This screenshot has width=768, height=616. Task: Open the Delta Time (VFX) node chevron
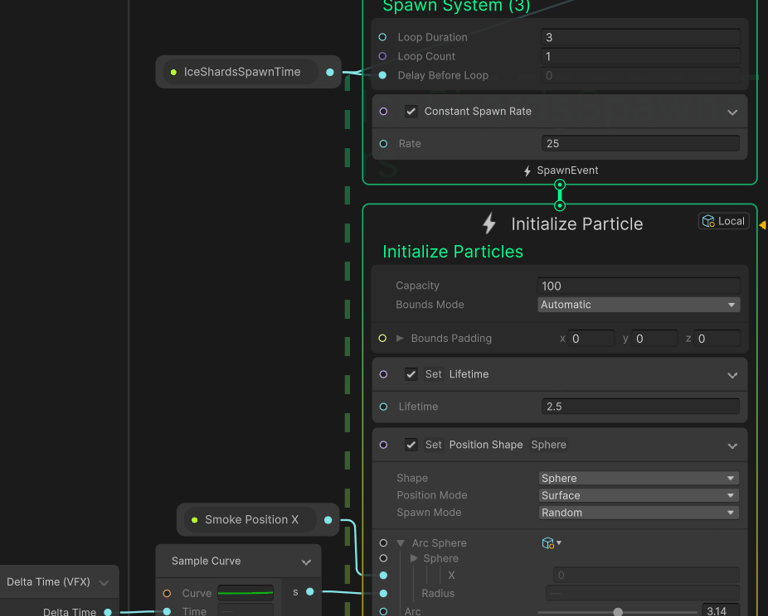104,583
